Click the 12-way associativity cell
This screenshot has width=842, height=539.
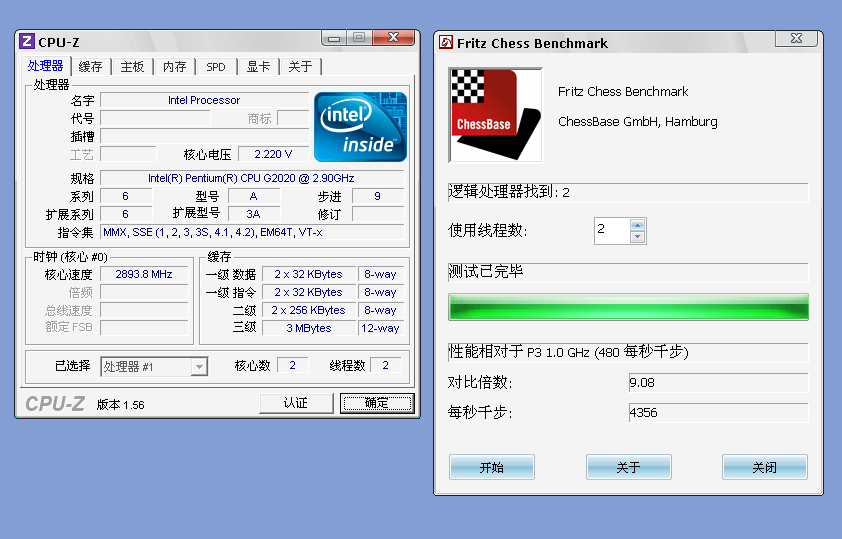(380, 328)
